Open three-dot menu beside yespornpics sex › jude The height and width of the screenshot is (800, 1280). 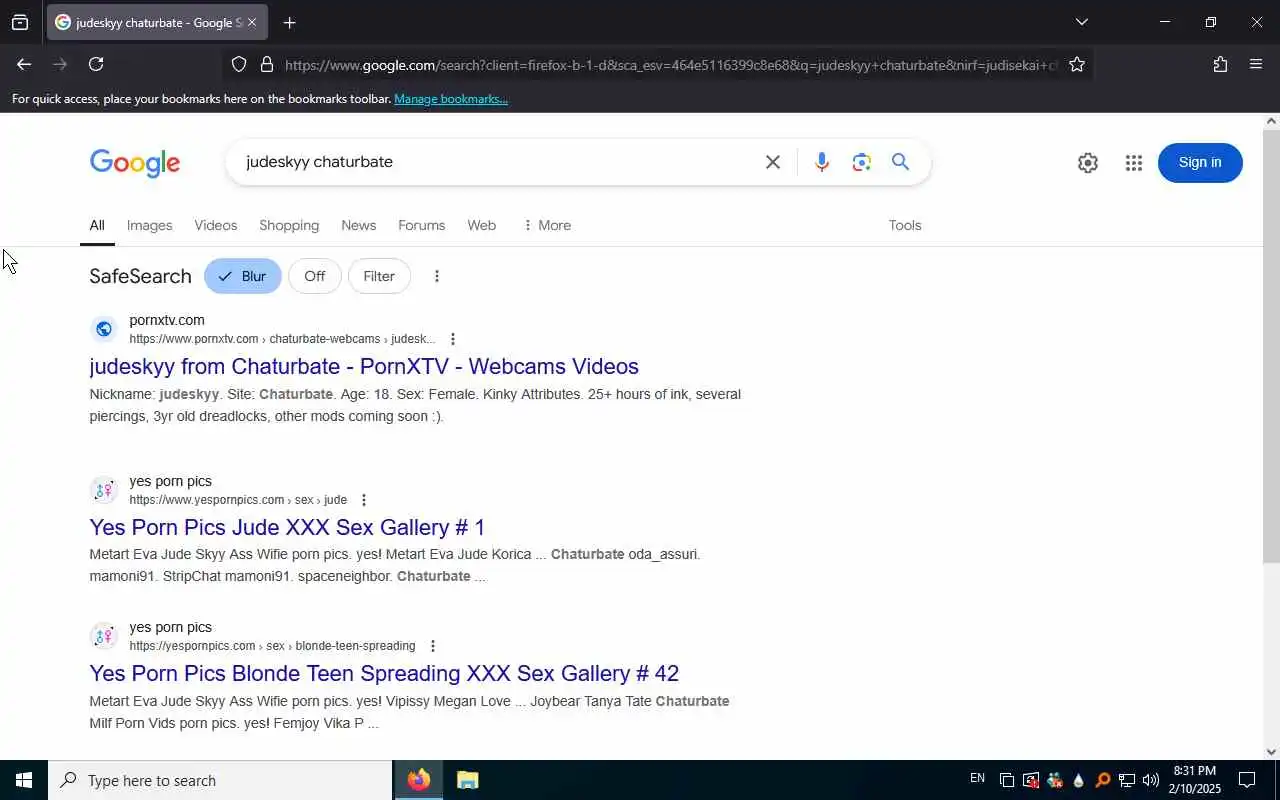tap(364, 500)
